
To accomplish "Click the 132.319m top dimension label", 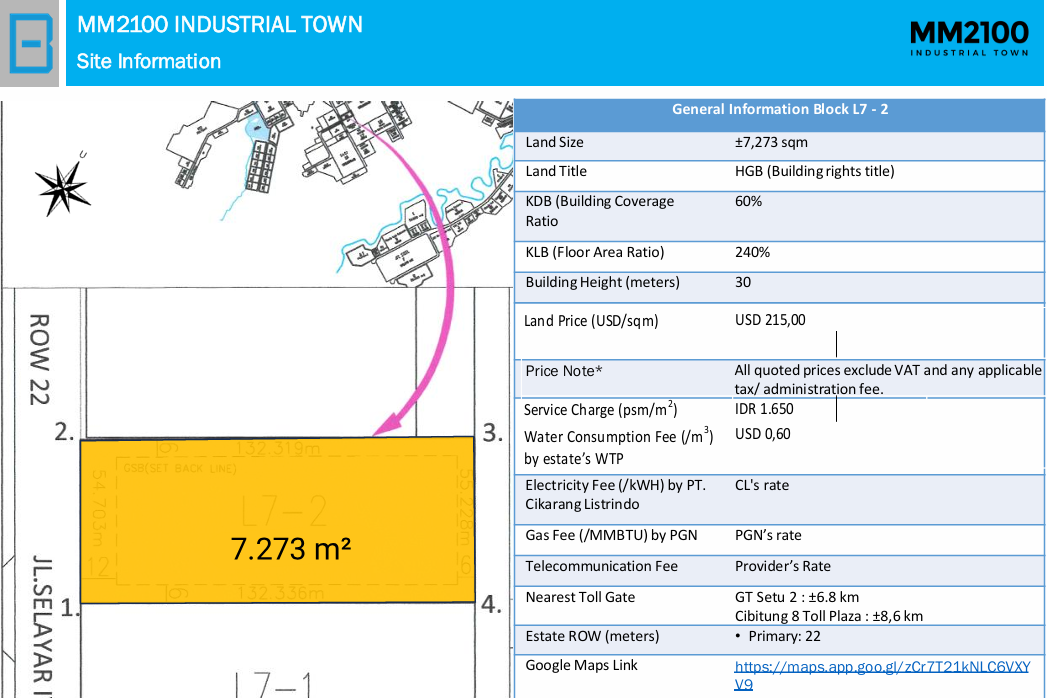I will point(277,448).
